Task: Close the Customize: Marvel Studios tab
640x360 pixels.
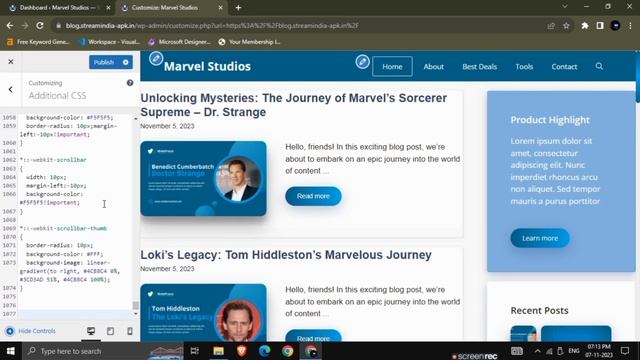Action: [220, 8]
